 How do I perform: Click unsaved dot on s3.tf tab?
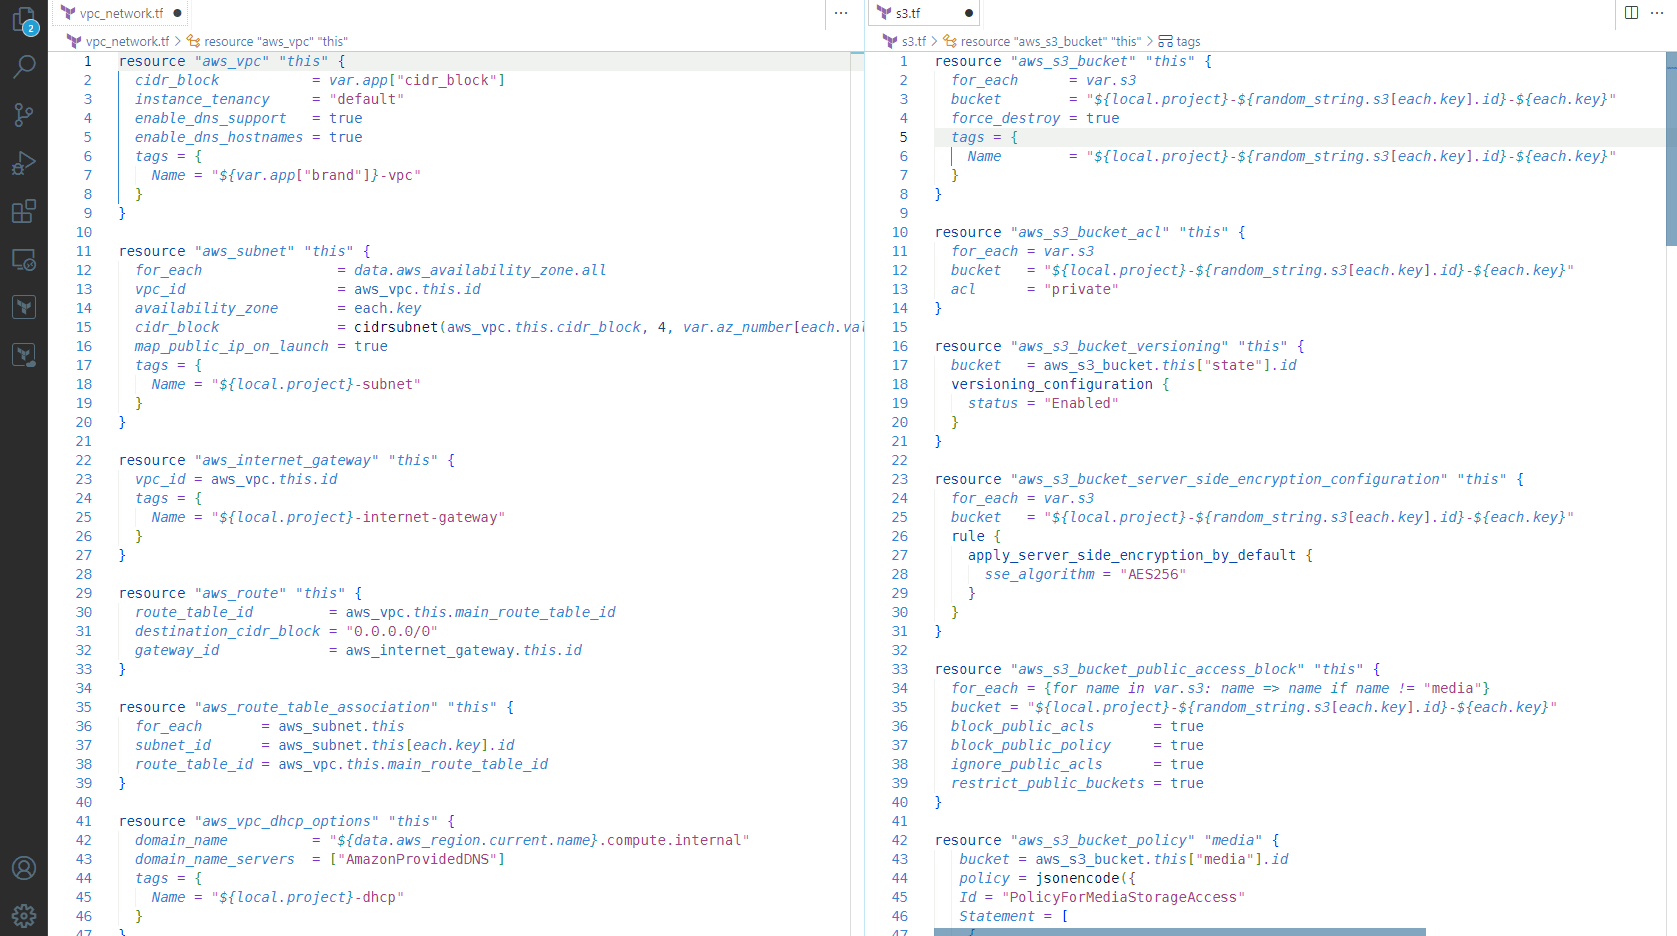tap(968, 13)
